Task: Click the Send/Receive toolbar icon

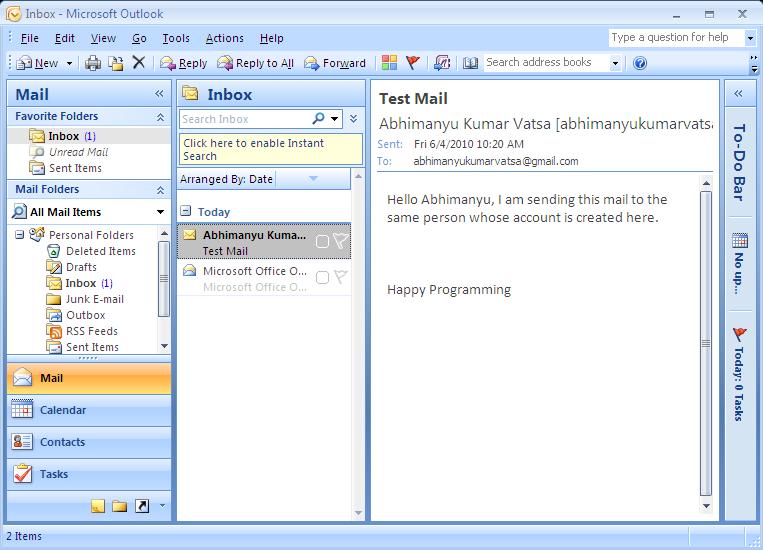Action: (x=442, y=63)
